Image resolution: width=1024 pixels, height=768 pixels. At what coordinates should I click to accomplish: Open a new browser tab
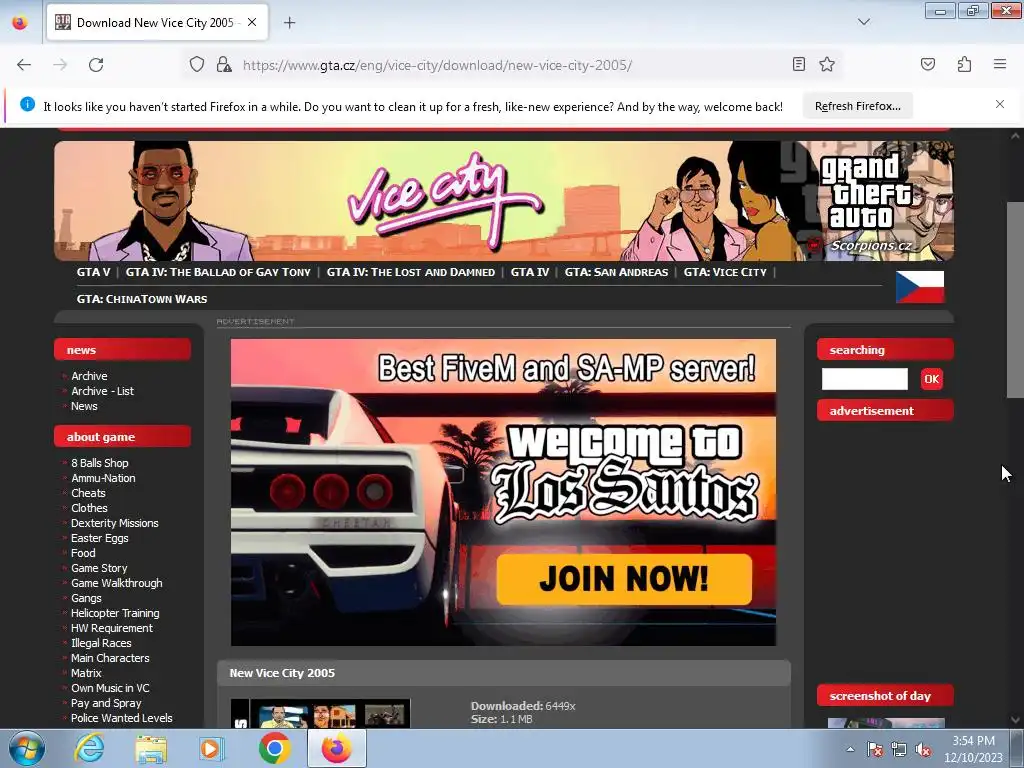[x=289, y=23]
